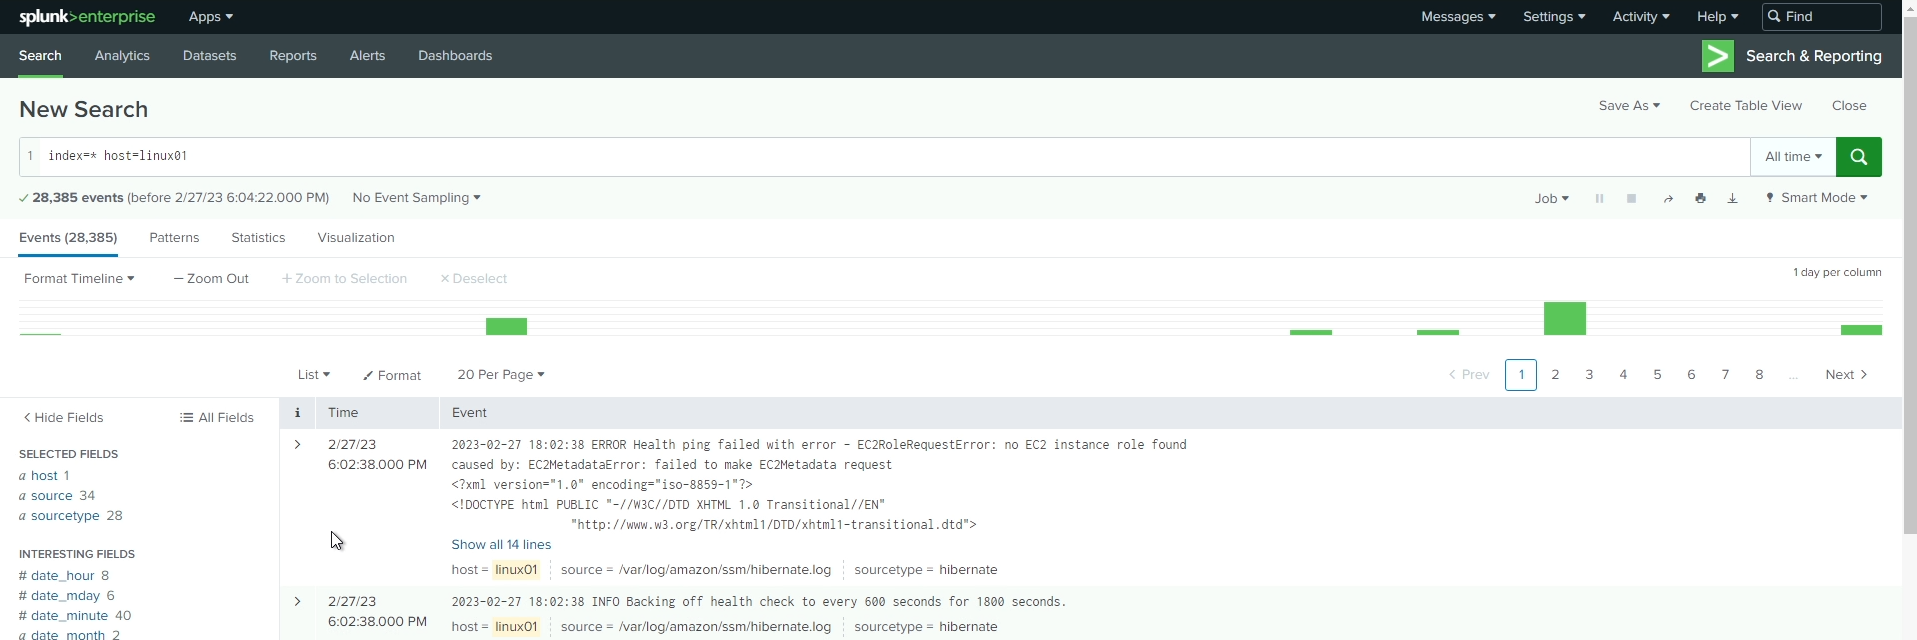Stop the search job
The height and width of the screenshot is (640, 1917).
(x=1631, y=198)
